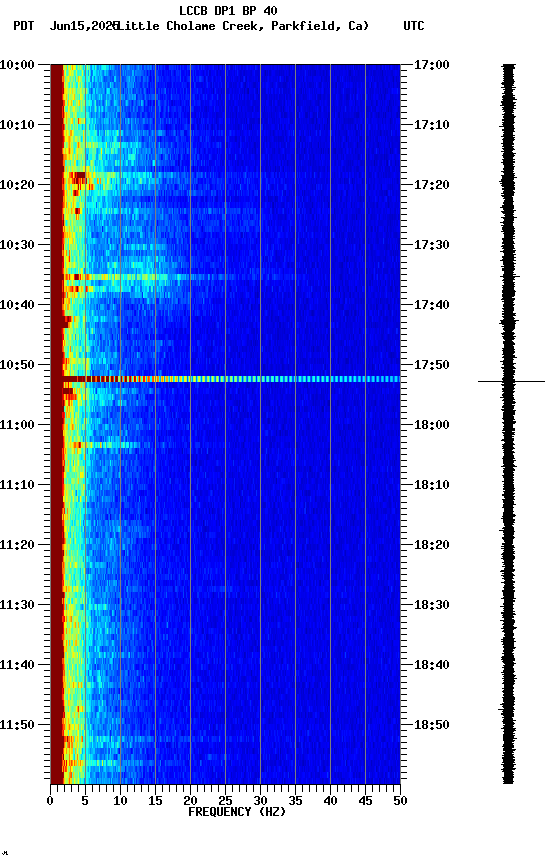552x864 pixels.
Task: Click the 5 Hz frequency axis label
Action: [85, 801]
